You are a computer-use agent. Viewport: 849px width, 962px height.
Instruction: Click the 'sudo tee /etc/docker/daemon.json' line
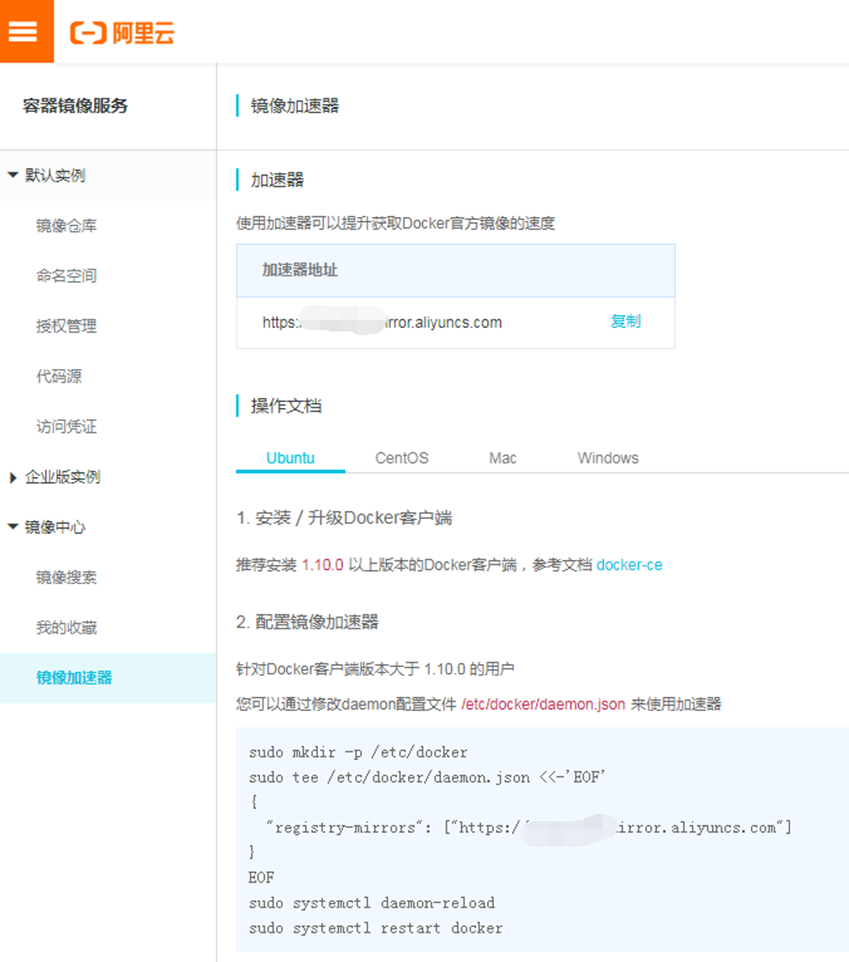427,777
